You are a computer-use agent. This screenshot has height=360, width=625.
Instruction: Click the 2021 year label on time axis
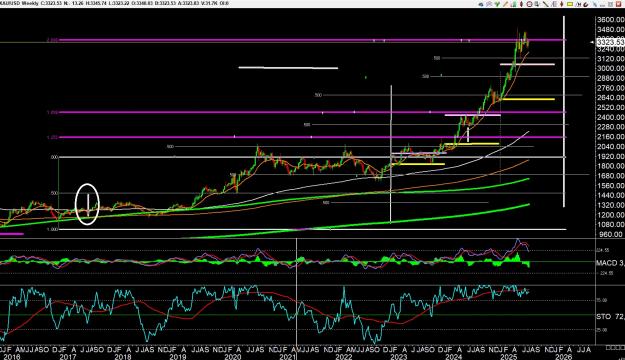[x=288, y=357]
